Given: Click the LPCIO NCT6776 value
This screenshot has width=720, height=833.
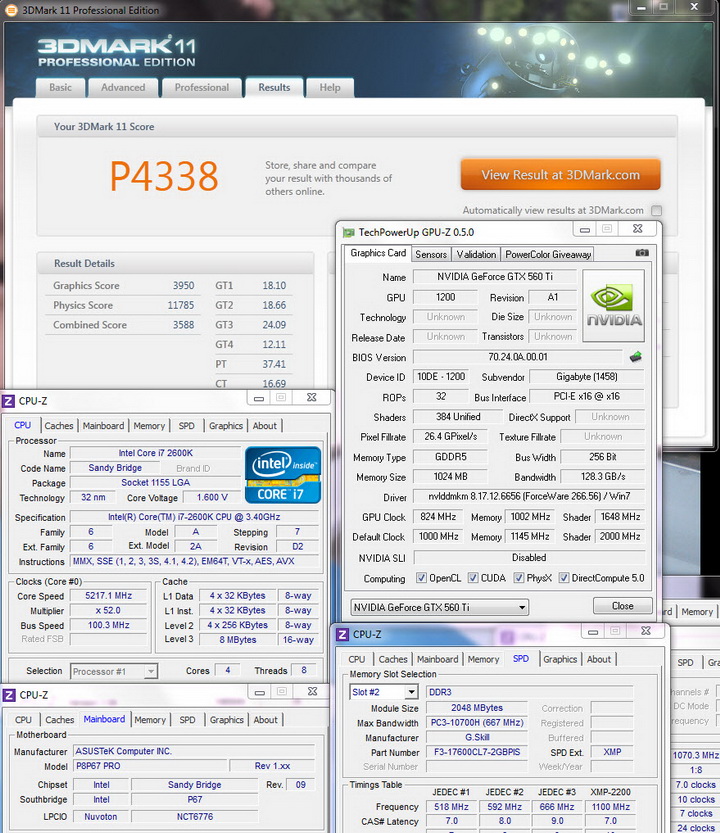Looking at the screenshot, I should 194,817.
